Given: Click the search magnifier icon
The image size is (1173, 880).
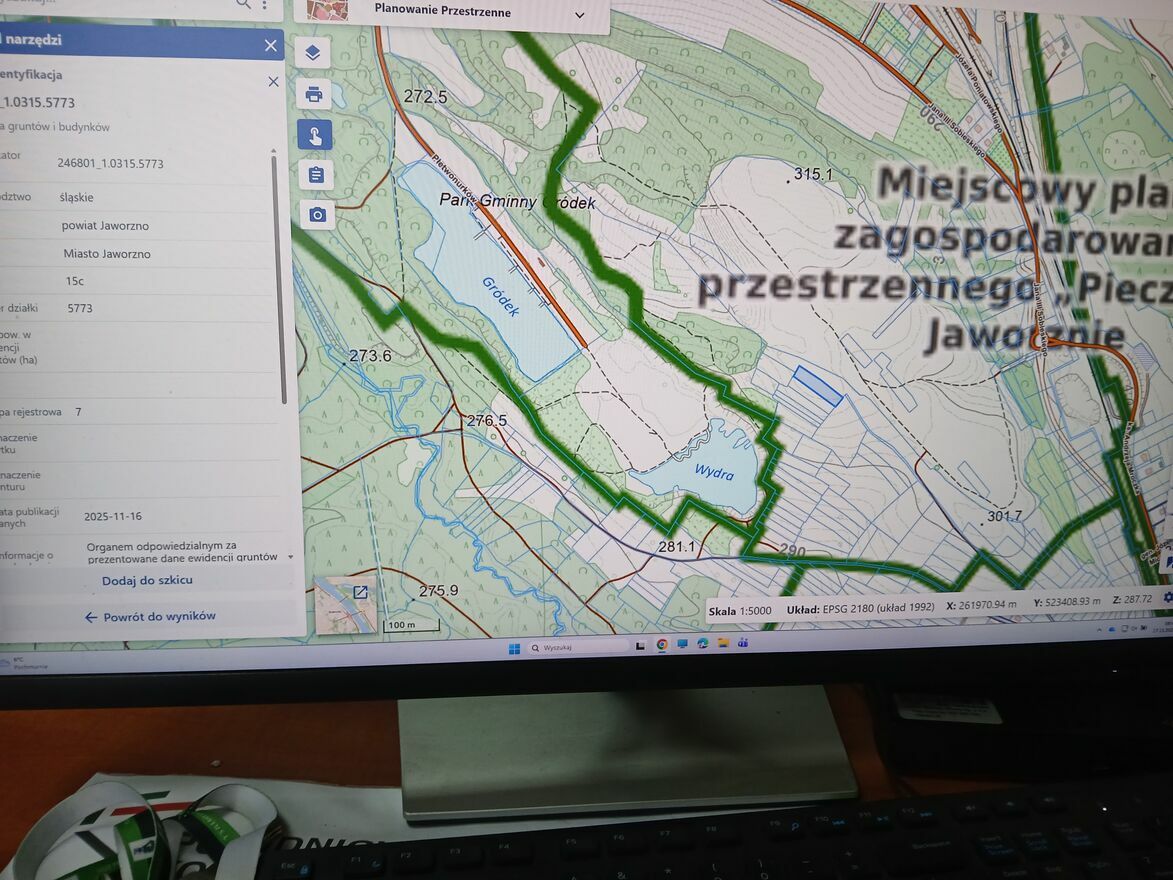Looking at the screenshot, I should coord(243,4).
